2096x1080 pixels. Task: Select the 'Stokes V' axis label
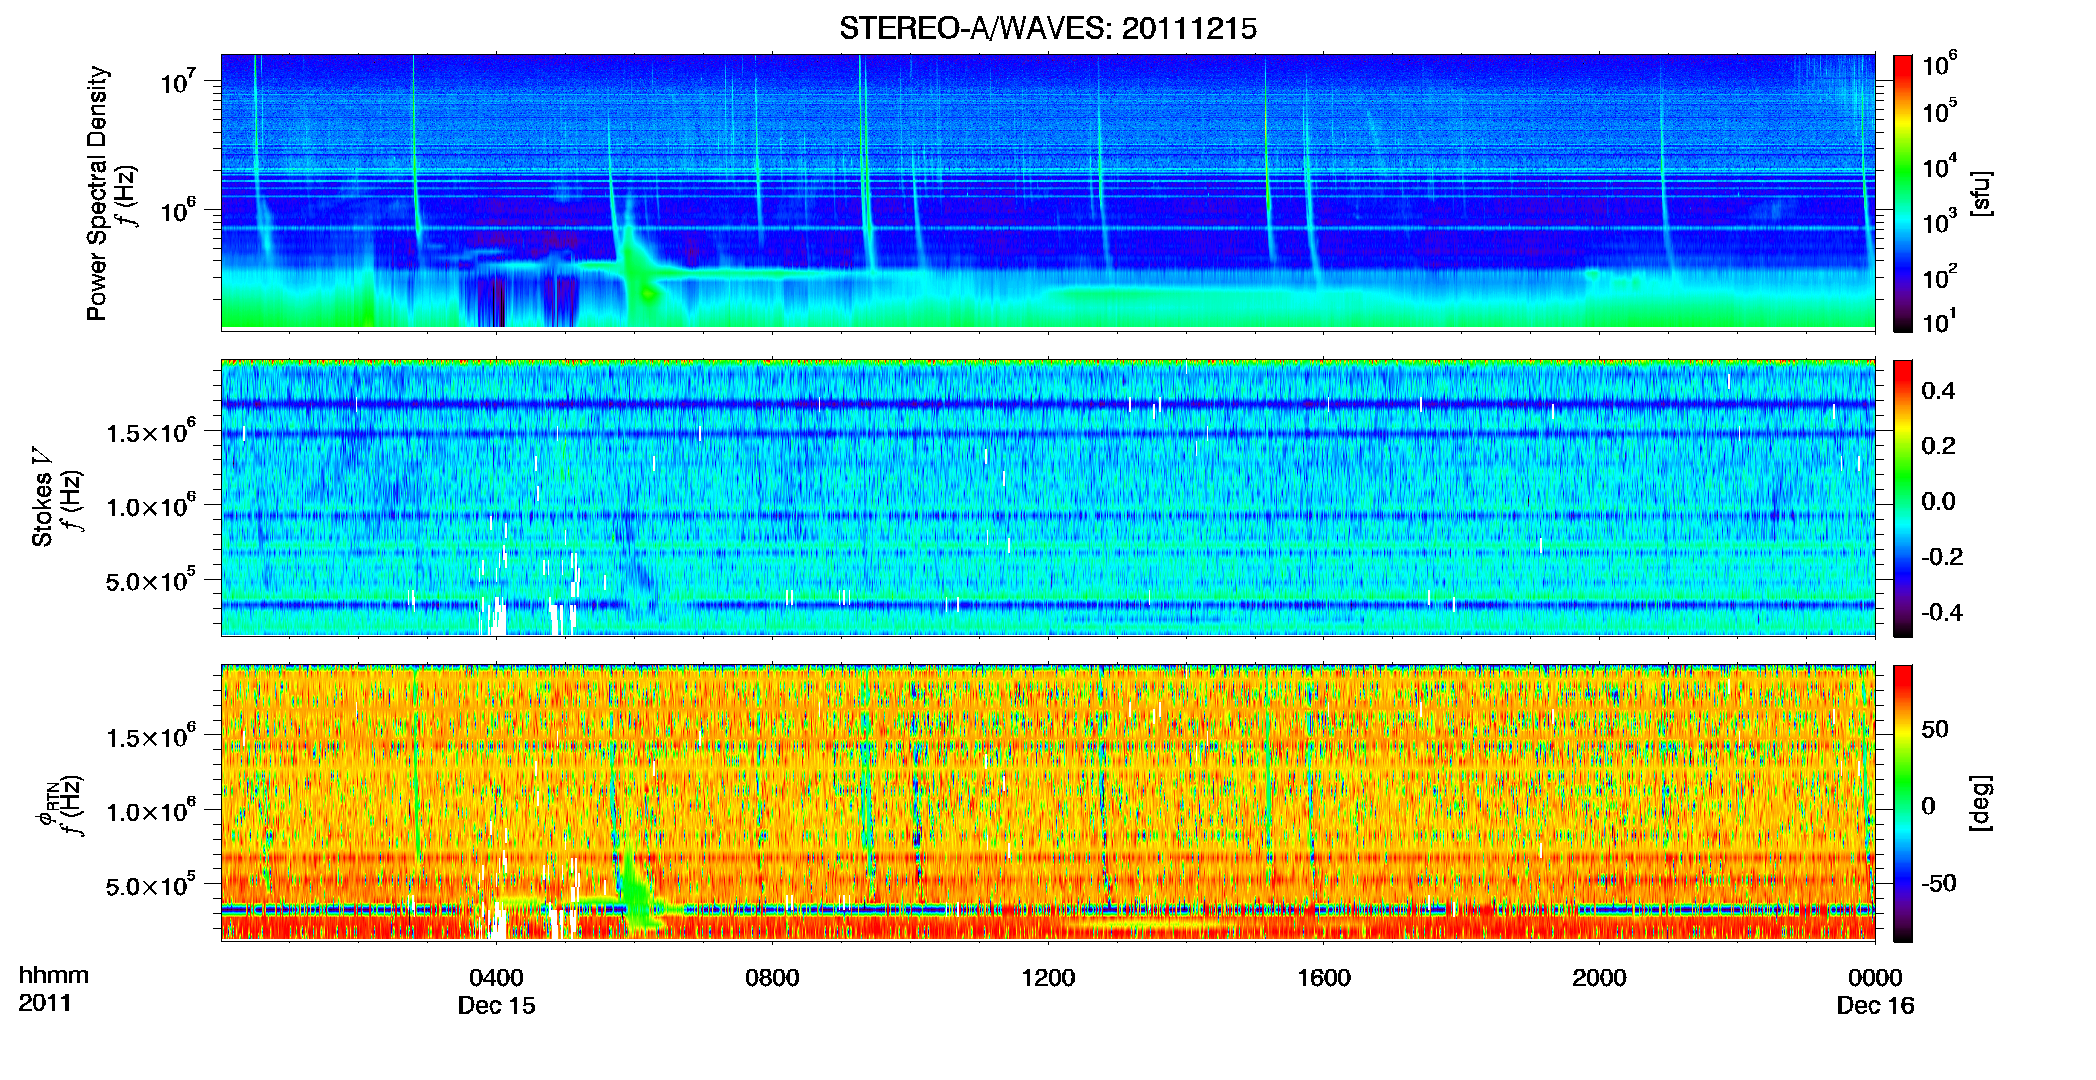click(43, 497)
